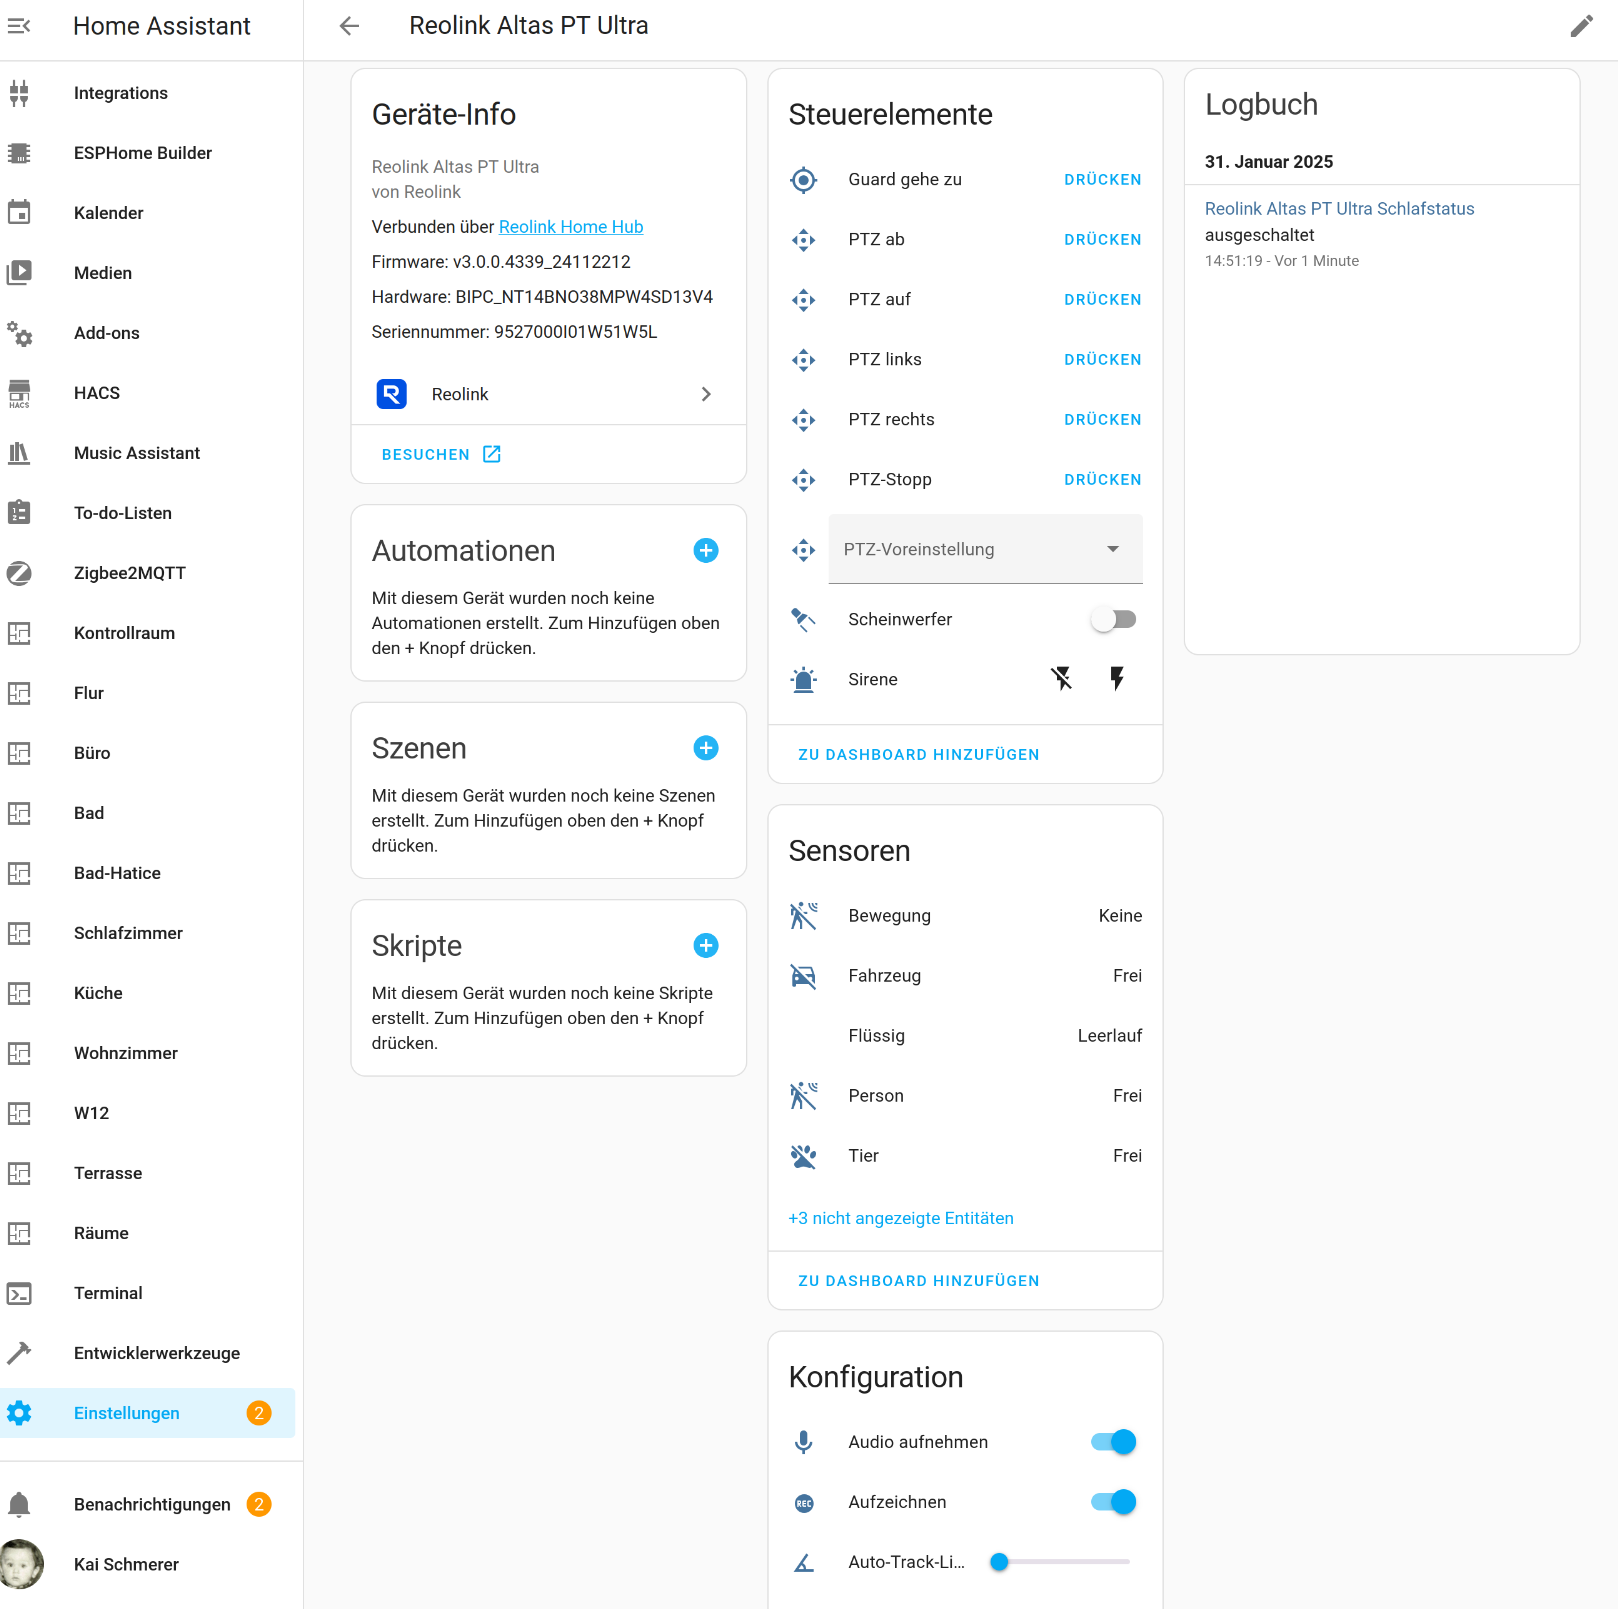Screen dimensions: 1618x1609
Task: Click the Bewegung motion sensor icon
Action: (x=804, y=916)
